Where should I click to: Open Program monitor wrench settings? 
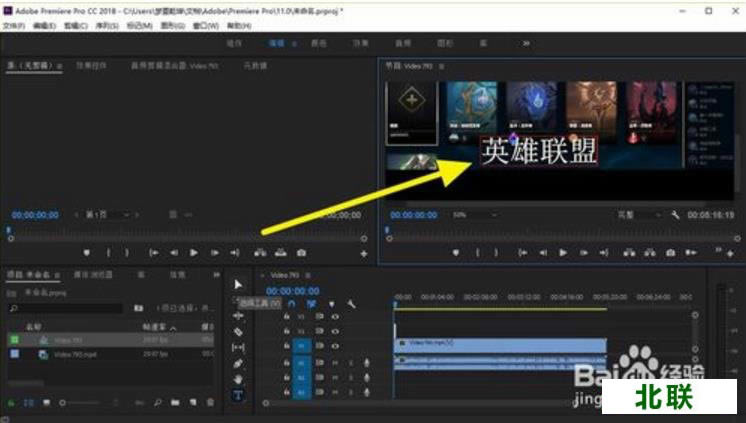(x=675, y=215)
